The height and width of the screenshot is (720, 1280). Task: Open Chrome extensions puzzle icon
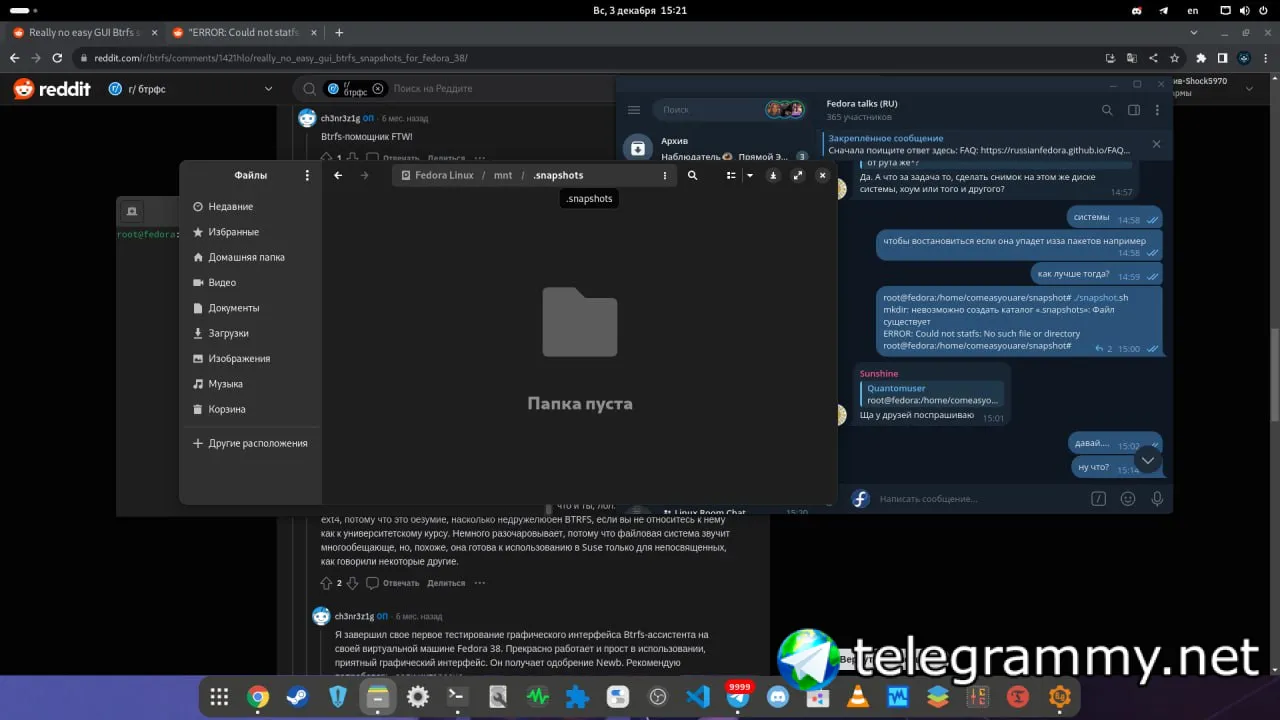(1201, 58)
